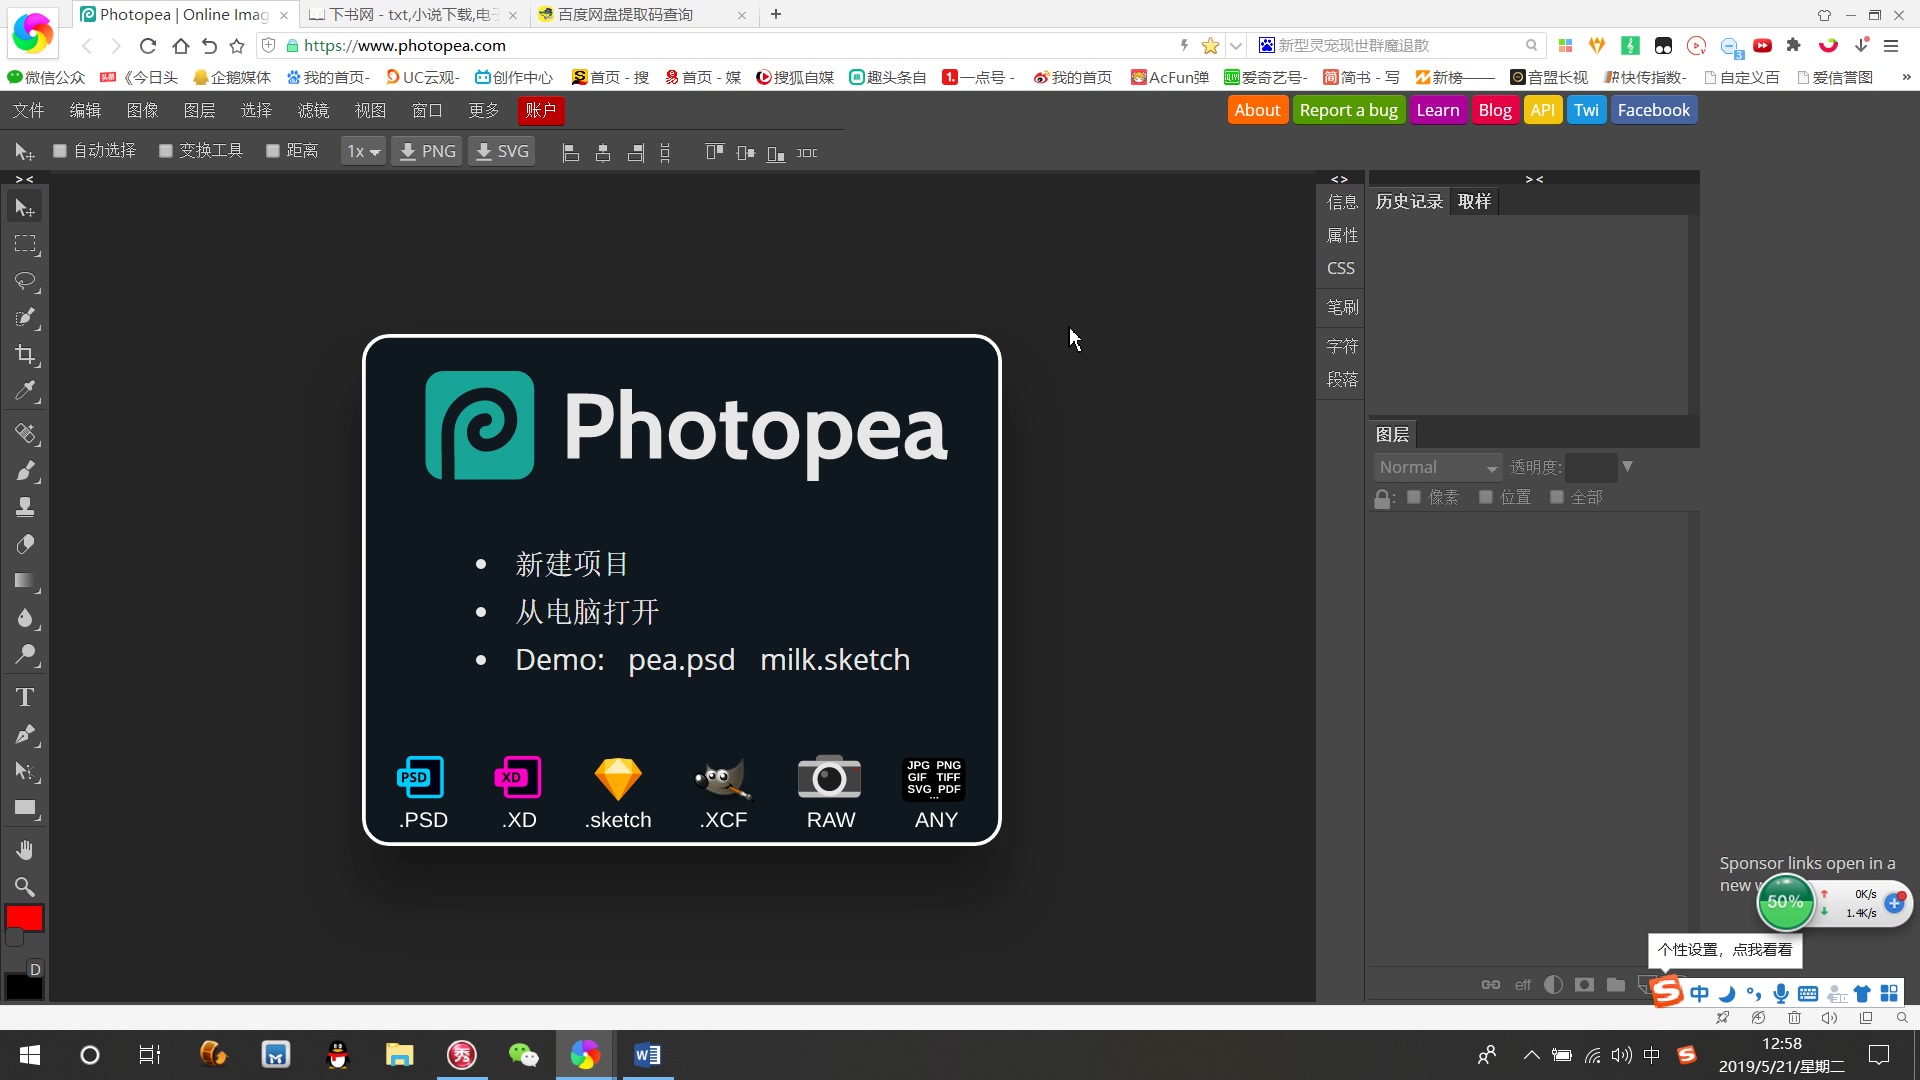The height and width of the screenshot is (1080, 1920).
Task: Select the Rectangle shape tool
Action: click(25, 808)
